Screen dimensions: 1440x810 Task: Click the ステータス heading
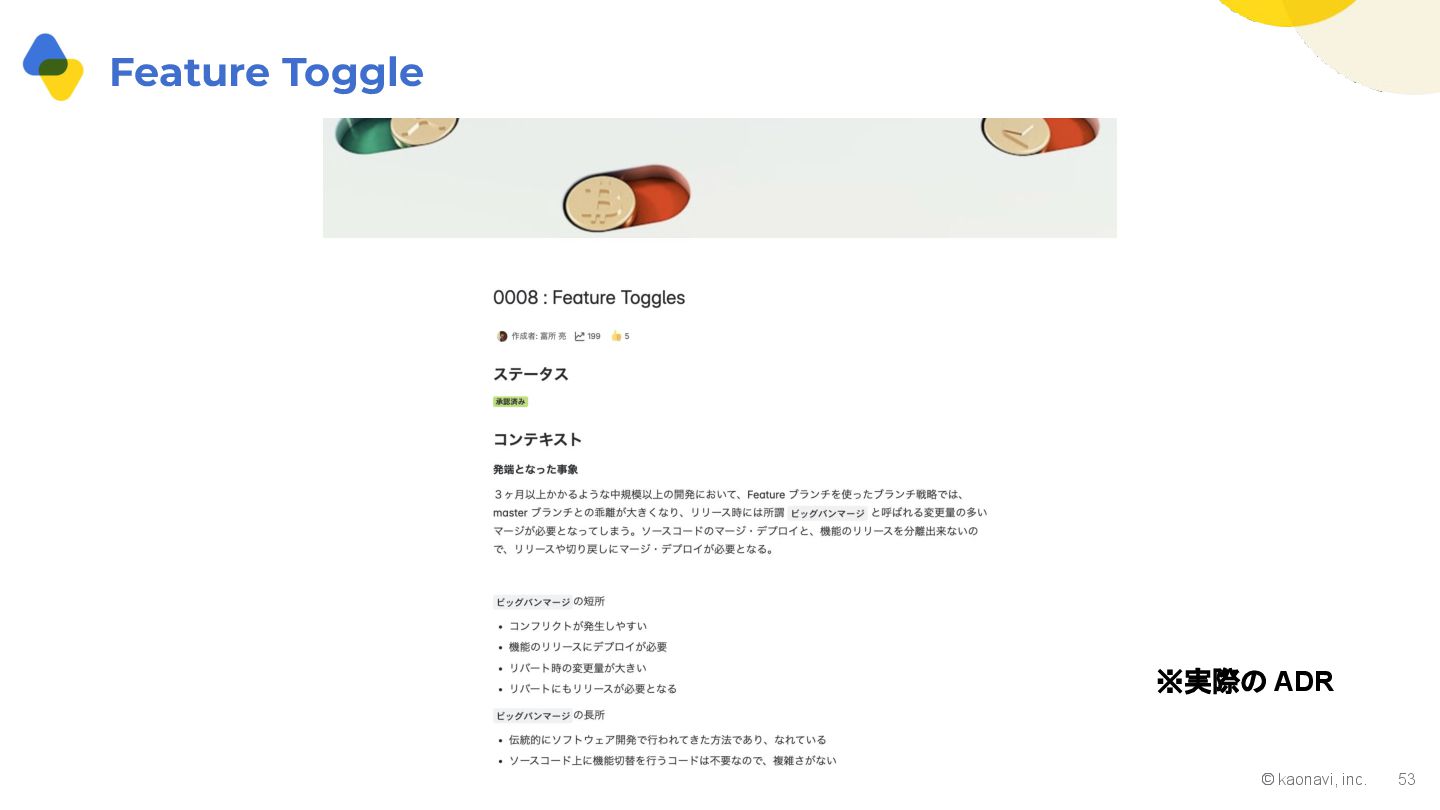[x=531, y=374]
